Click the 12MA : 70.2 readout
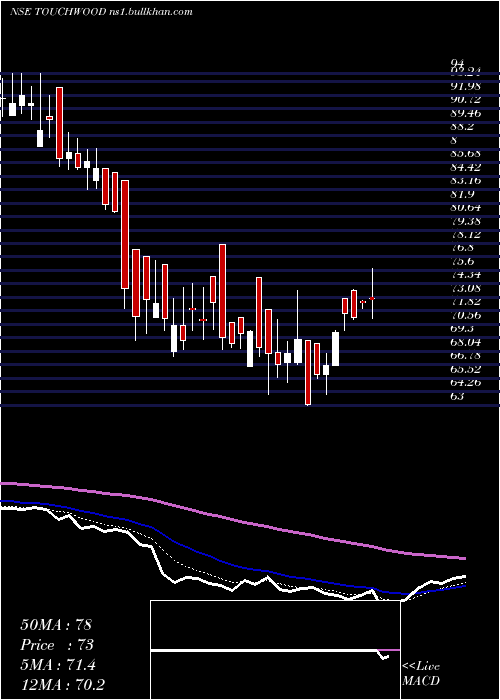Viewport: 500px width, 700px height. [x=62, y=684]
